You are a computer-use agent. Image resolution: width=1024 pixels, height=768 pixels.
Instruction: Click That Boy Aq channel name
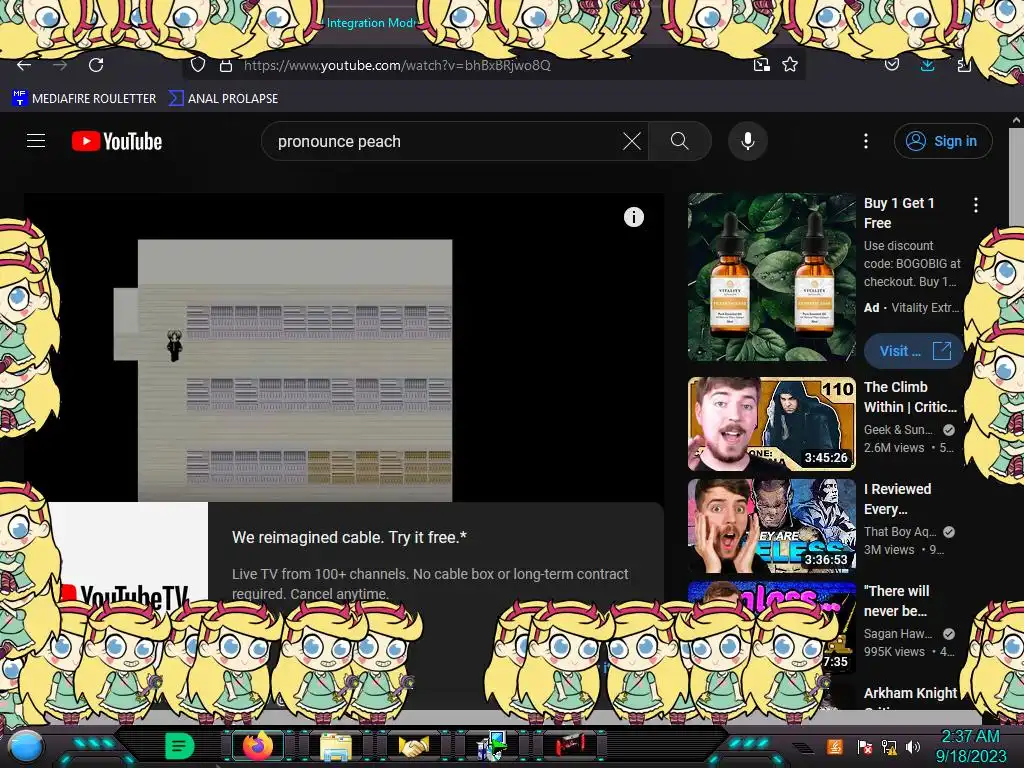point(900,532)
